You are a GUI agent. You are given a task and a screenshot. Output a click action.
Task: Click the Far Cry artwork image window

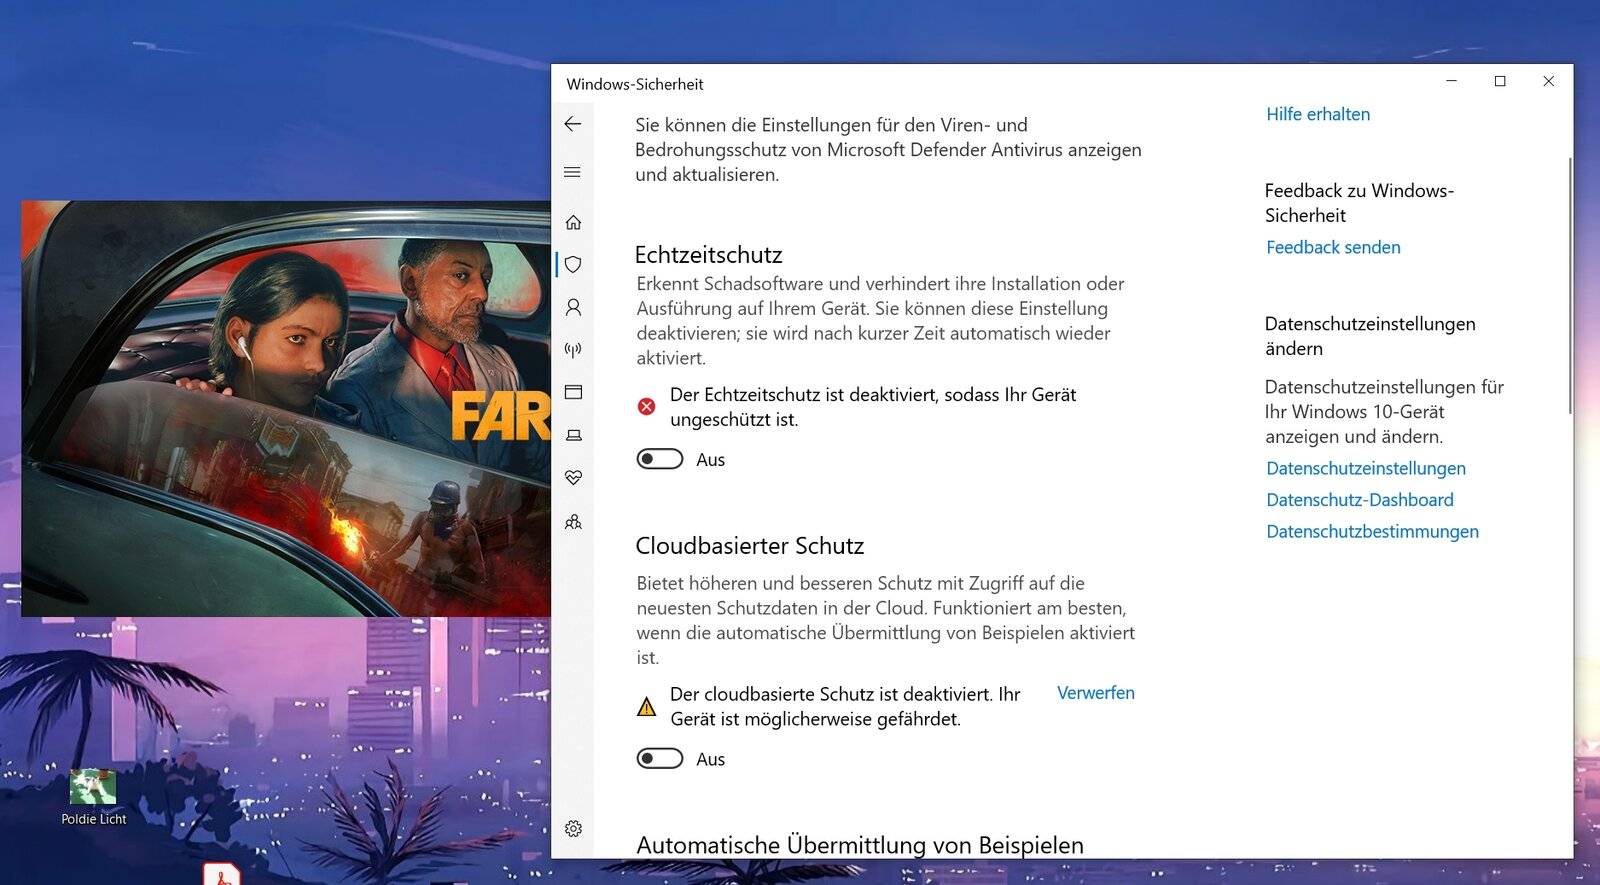[286, 408]
